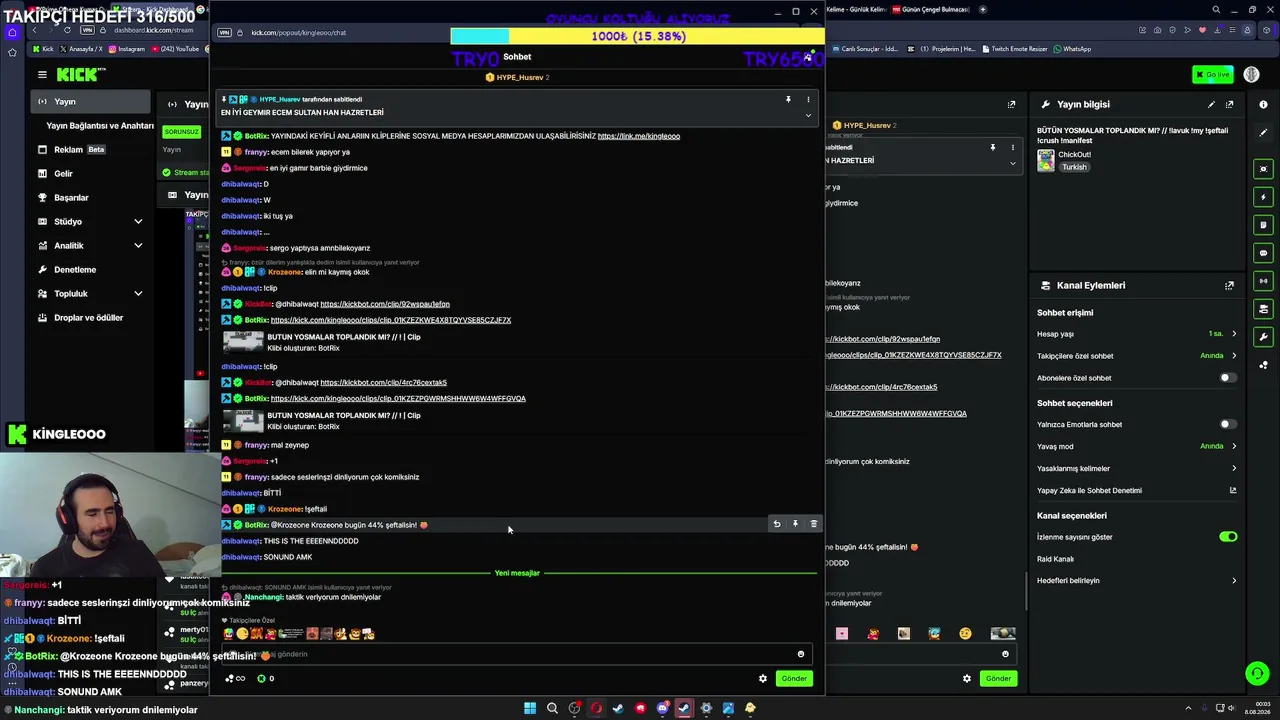
Task: Pop out the dashboard chat panel
Action: [1012, 104]
